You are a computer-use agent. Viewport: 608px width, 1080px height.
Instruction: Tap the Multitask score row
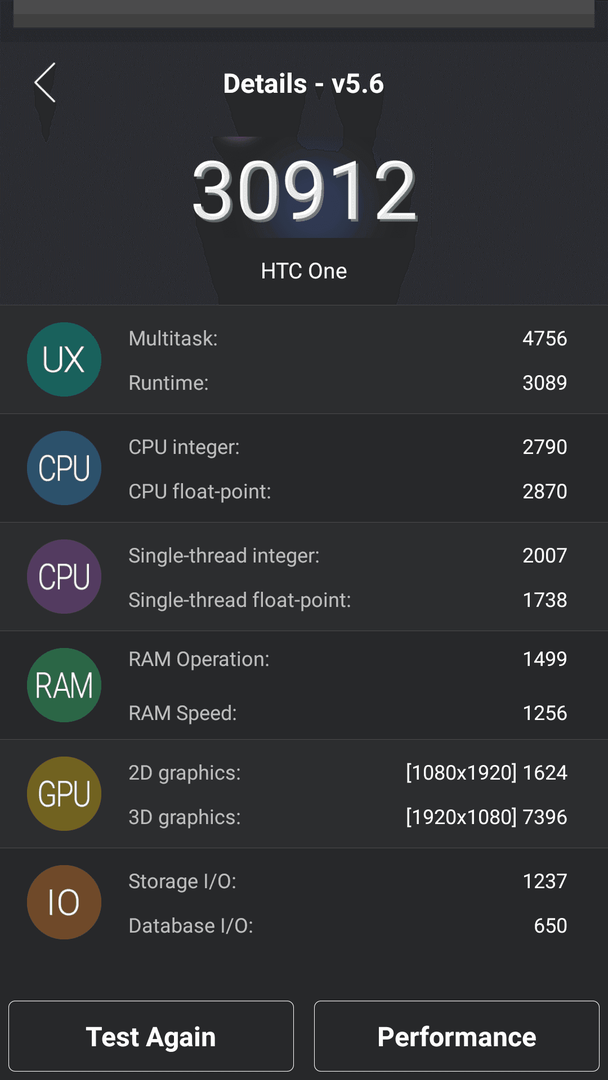[x=348, y=338]
